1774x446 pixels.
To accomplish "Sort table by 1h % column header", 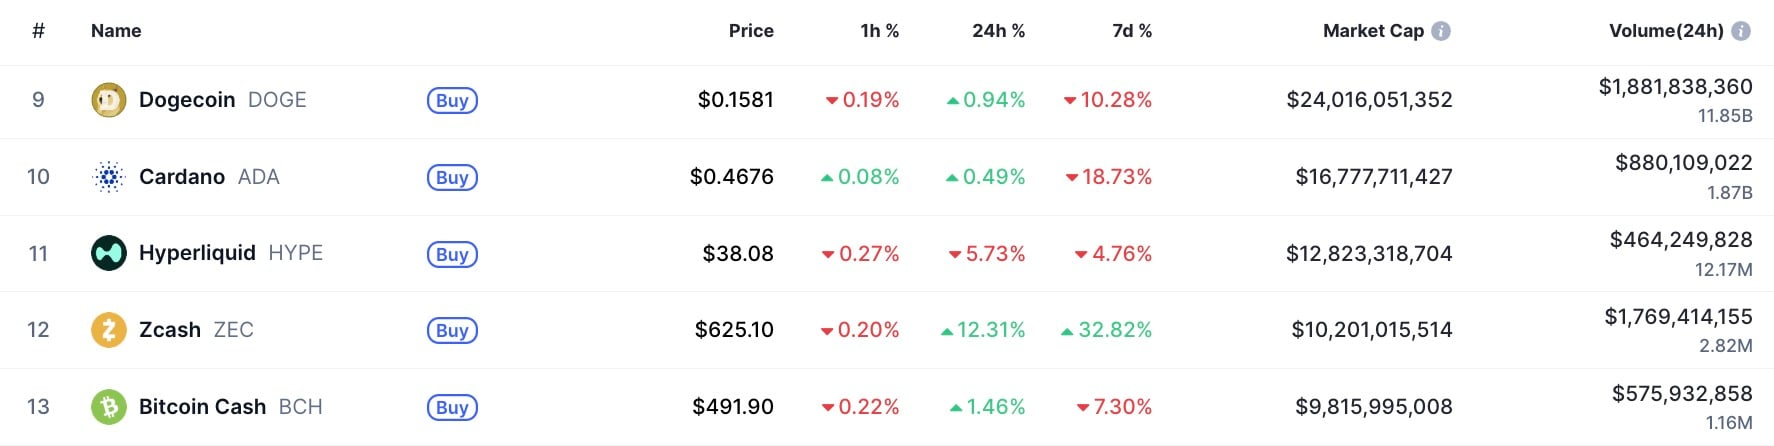I will [x=879, y=31].
